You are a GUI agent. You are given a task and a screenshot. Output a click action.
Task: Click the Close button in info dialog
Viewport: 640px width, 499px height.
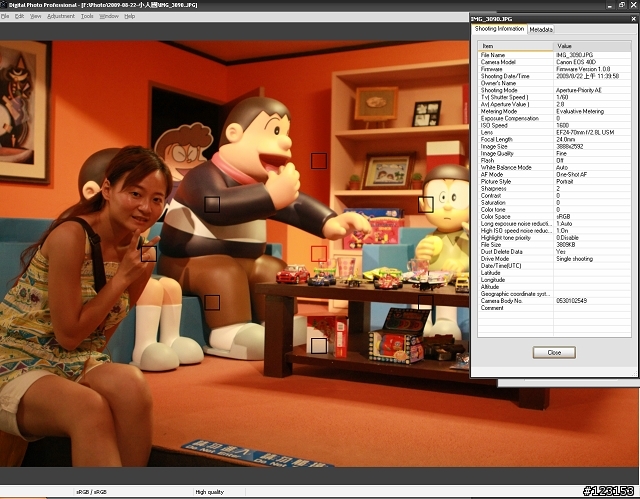pos(554,353)
